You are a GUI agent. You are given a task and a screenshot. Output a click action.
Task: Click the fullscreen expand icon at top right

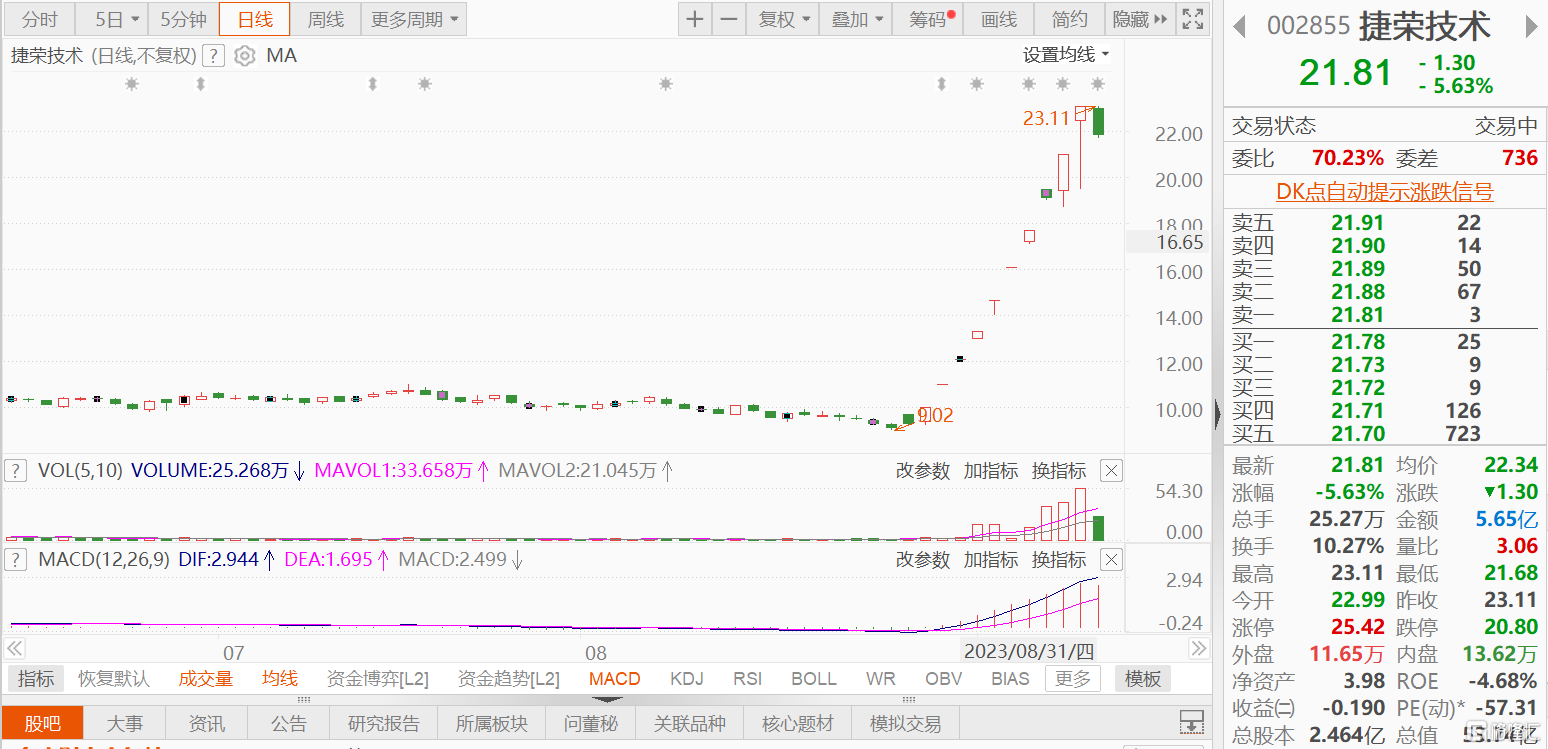pyautogui.click(x=1192, y=19)
